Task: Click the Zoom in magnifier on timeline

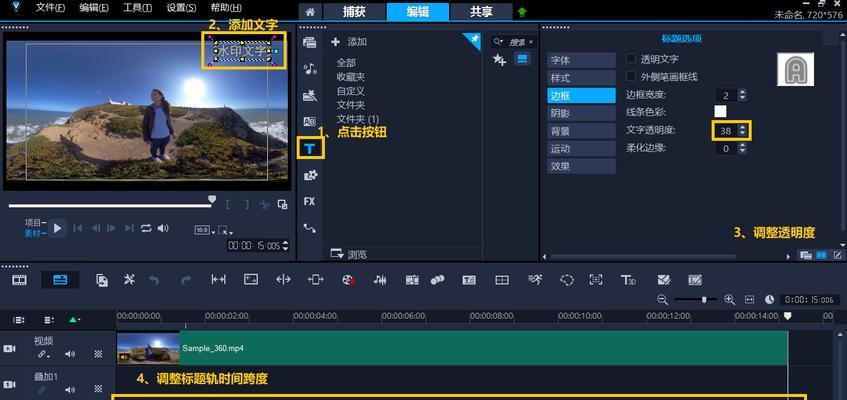Action: click(729, 299)
